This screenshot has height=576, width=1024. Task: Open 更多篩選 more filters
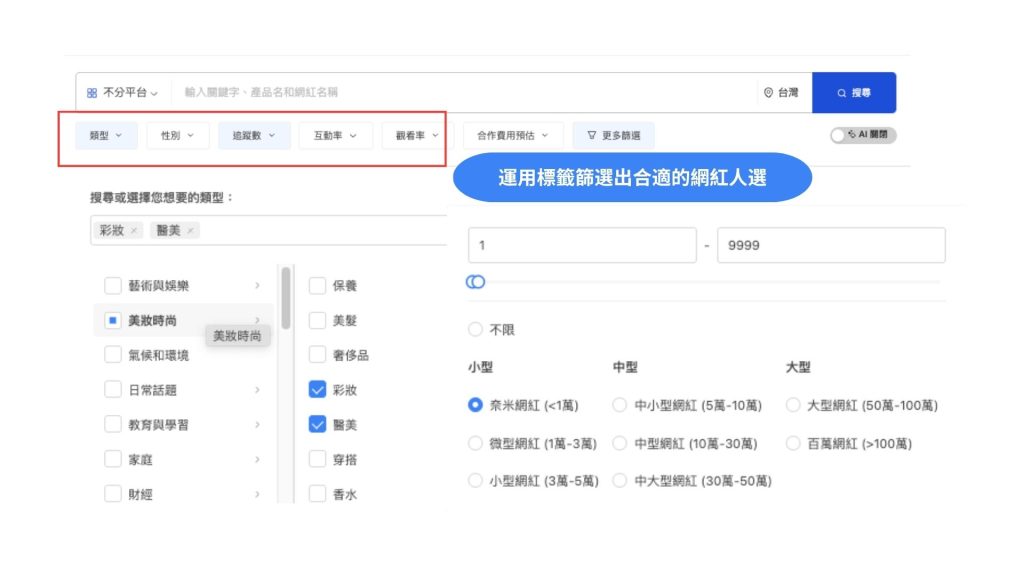pyautogui.click(x=614, y=135)
